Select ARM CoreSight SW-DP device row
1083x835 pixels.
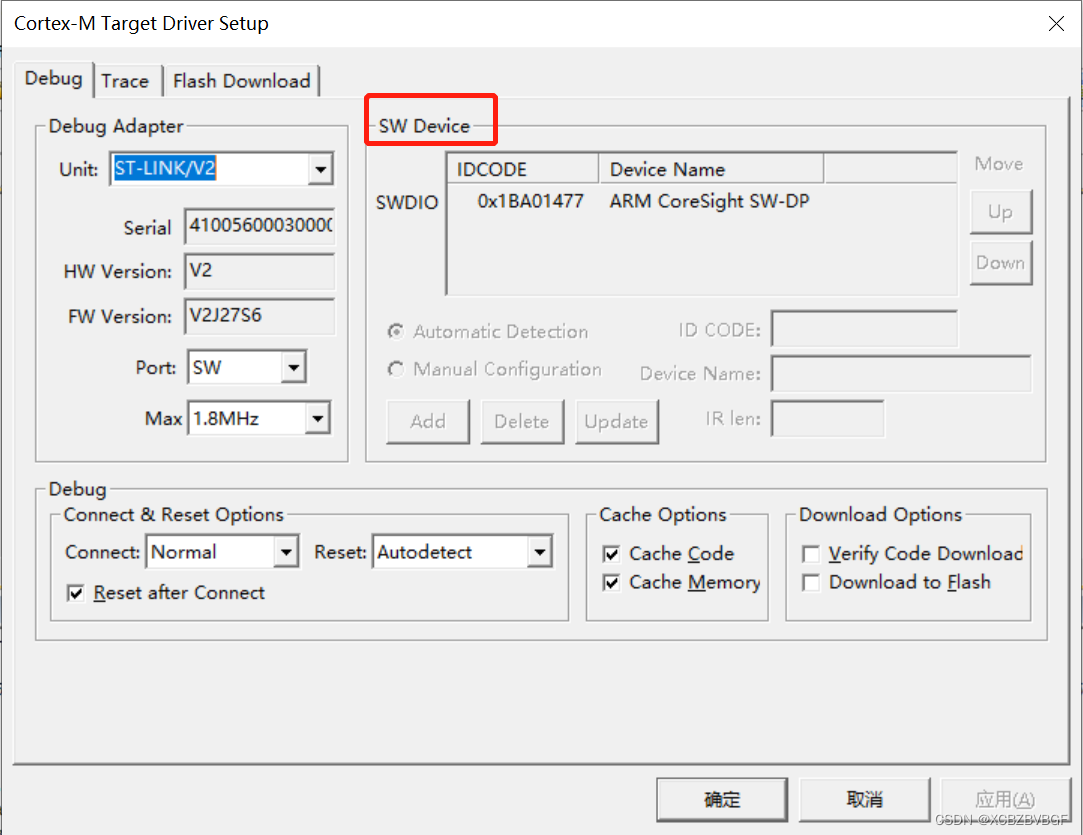tap(709, 201)
